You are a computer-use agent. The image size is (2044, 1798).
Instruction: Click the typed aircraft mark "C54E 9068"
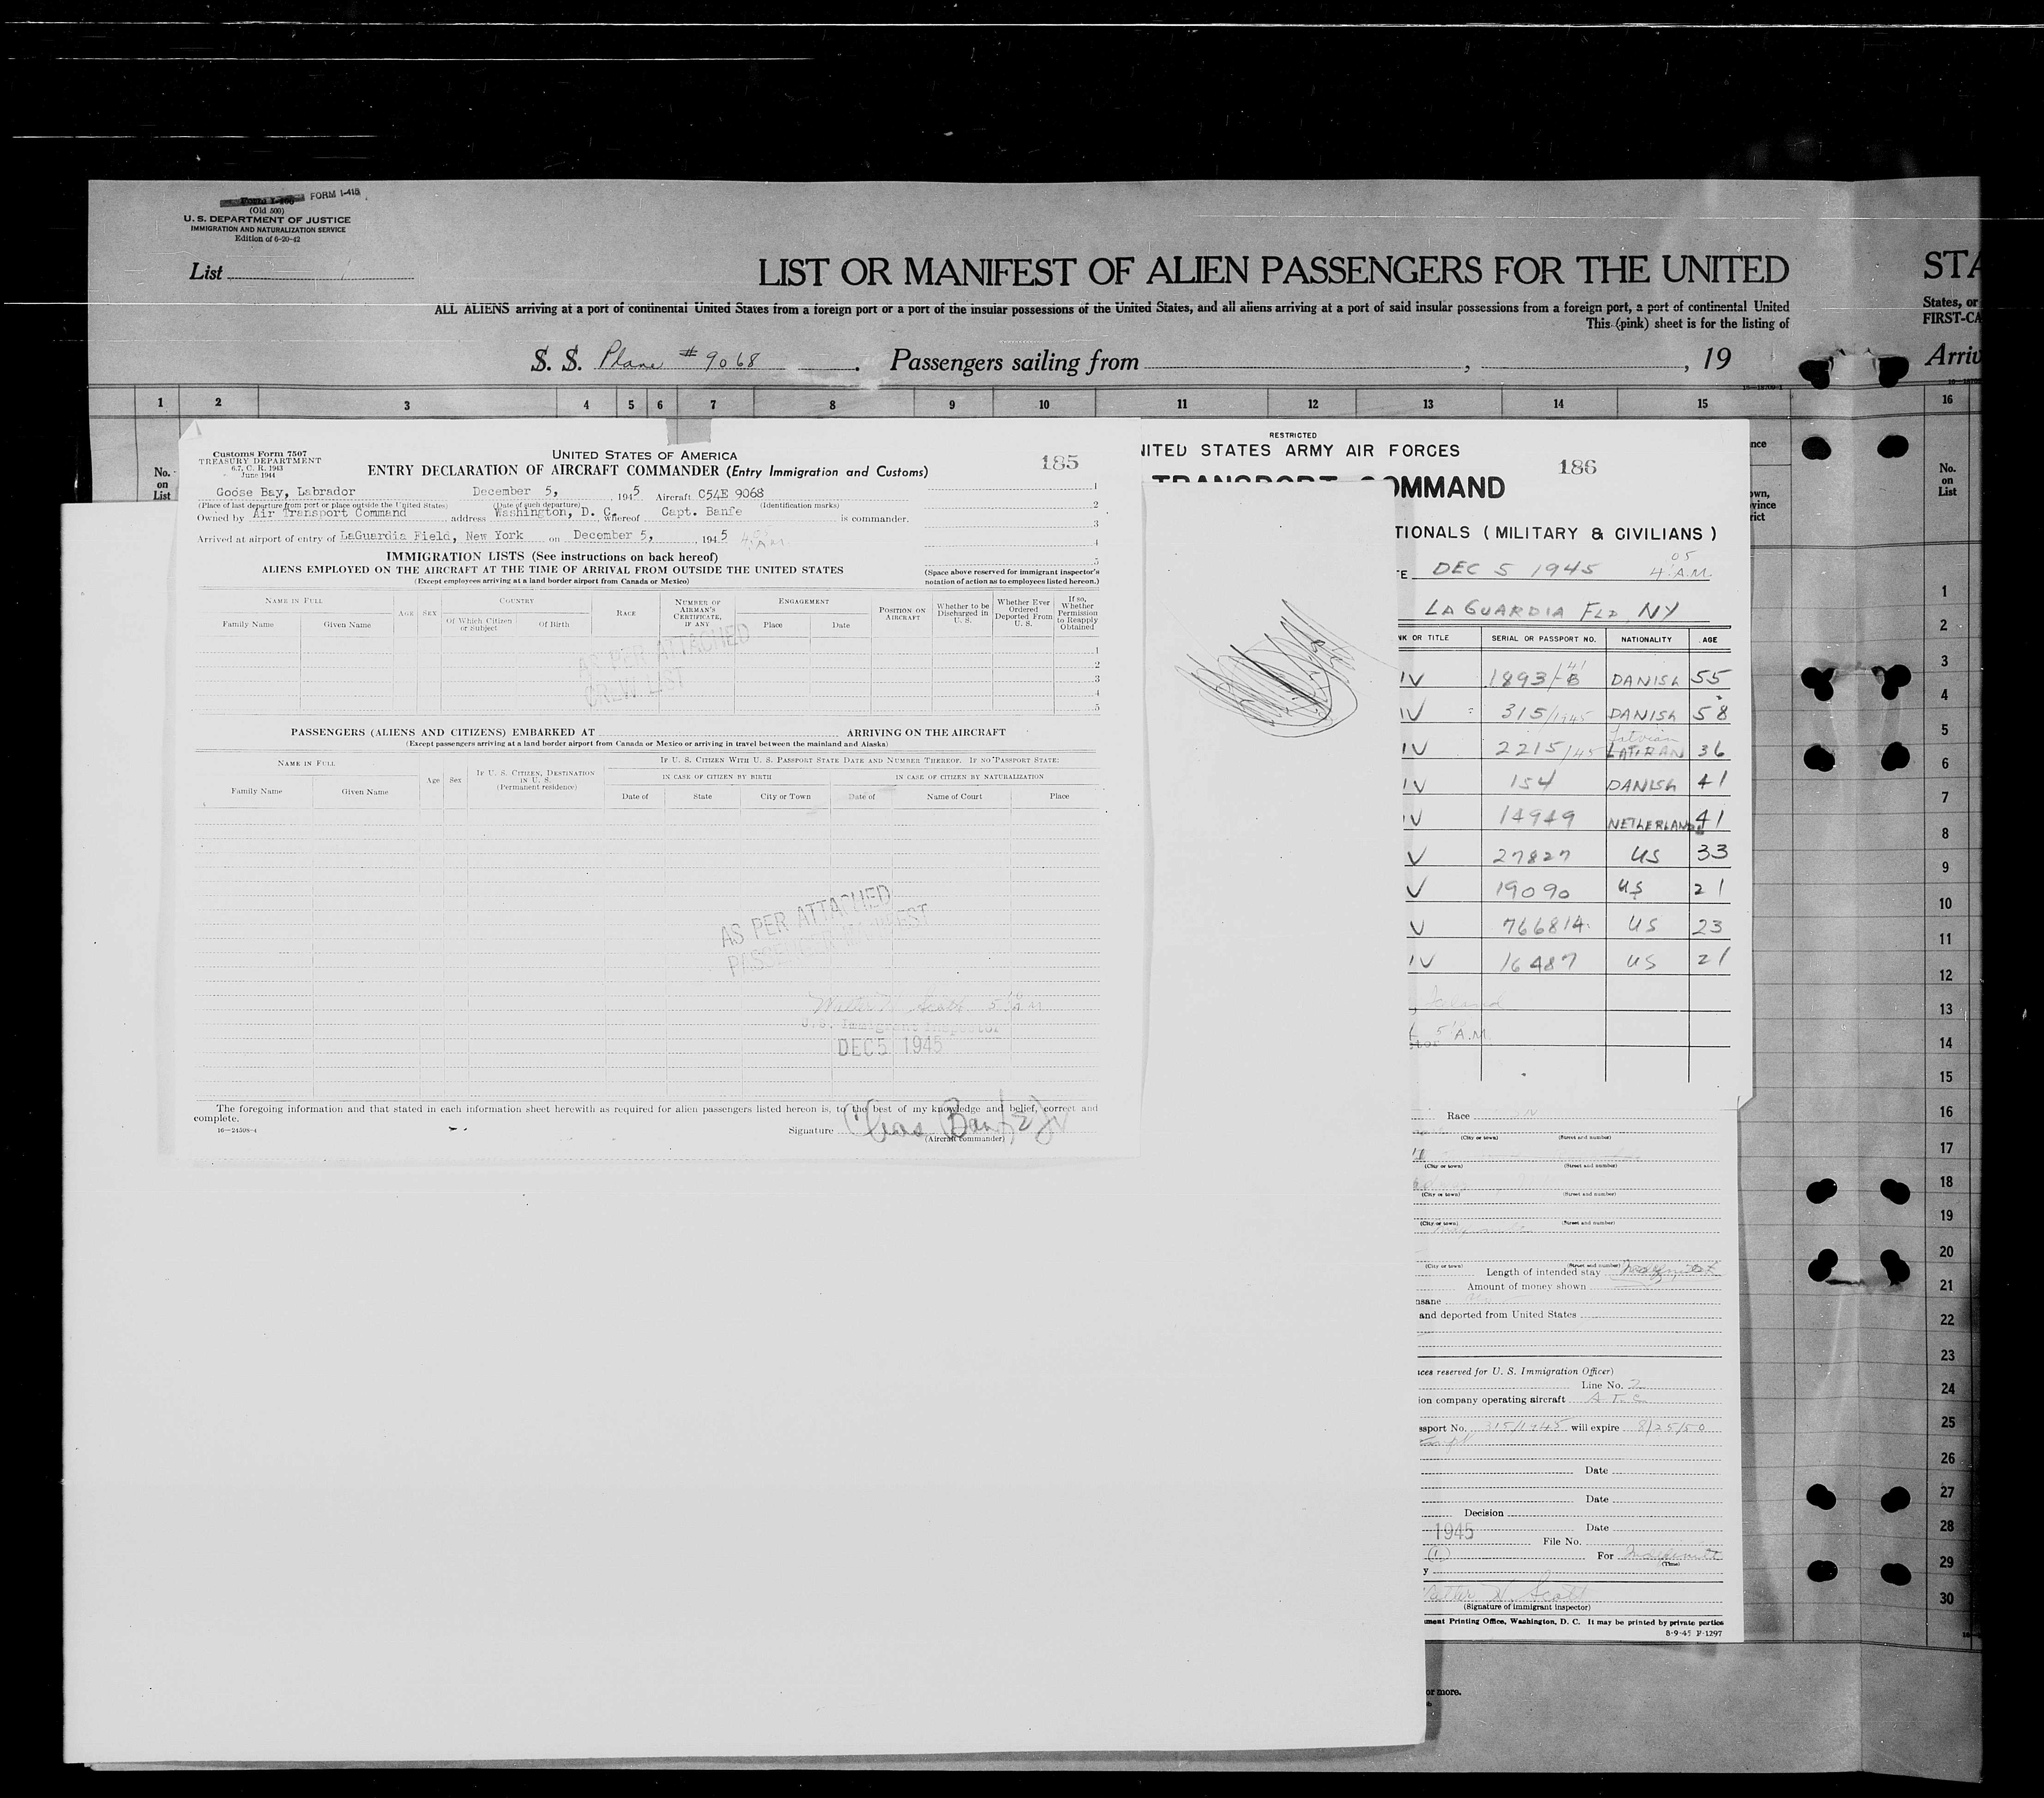(x=730, y=494)
